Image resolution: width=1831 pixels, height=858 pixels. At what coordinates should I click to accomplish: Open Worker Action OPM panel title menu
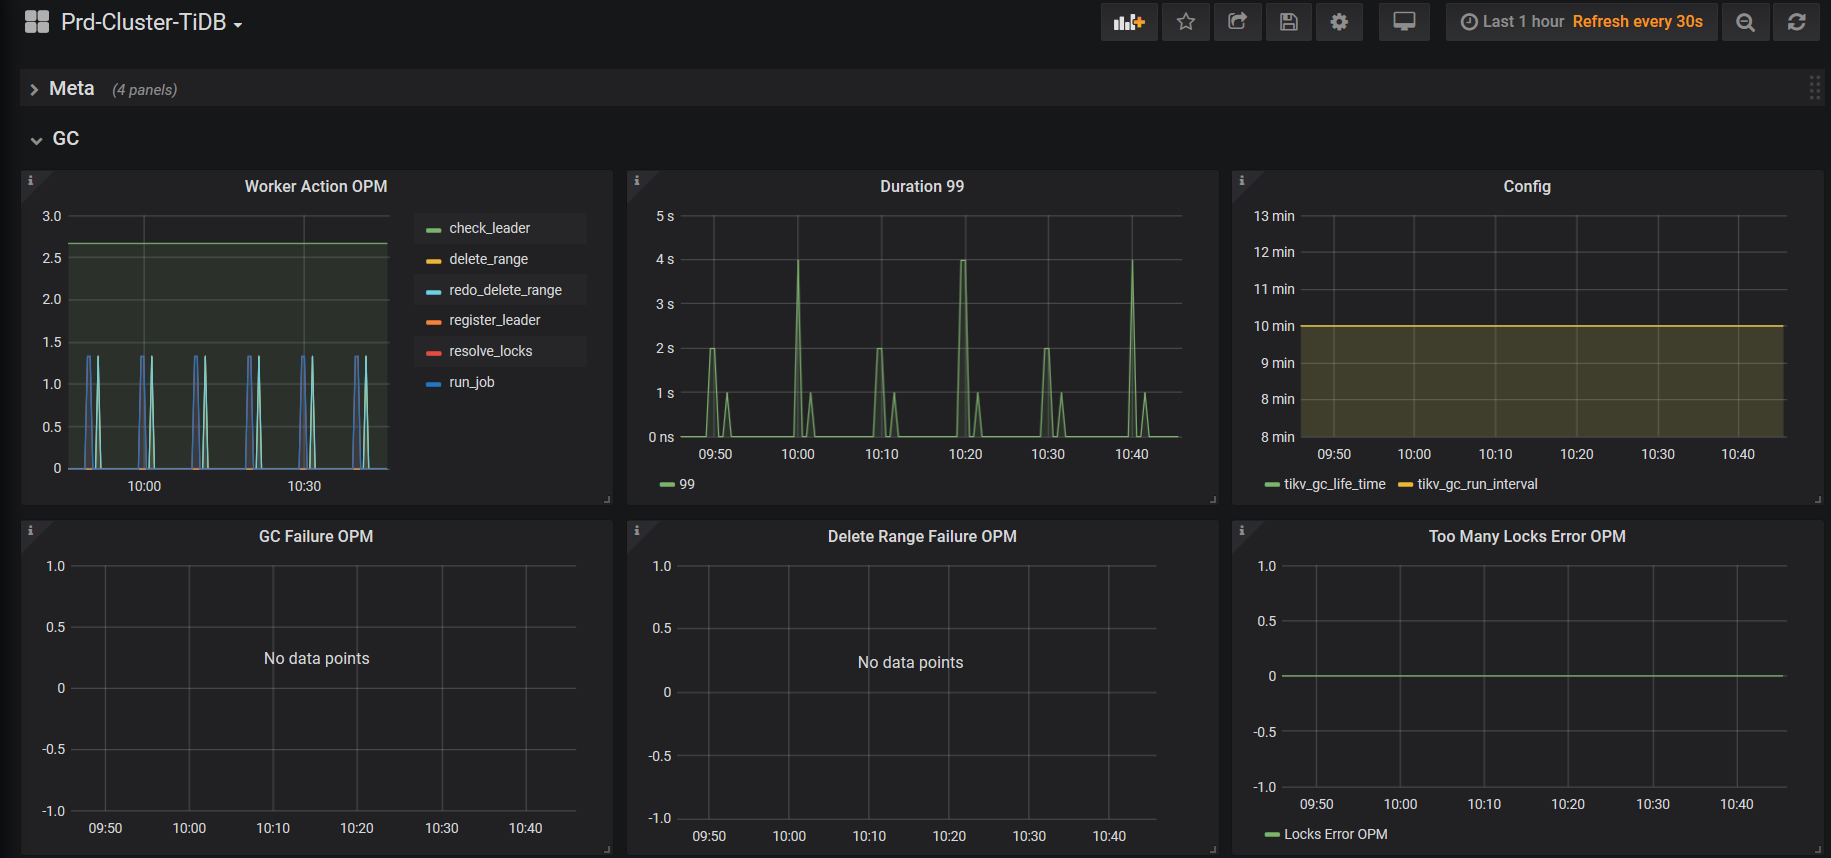[x=316, y=186]
